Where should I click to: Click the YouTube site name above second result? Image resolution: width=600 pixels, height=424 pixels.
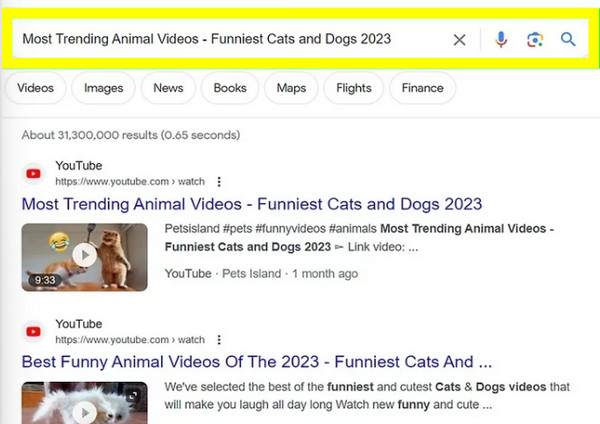pyautogui.click(x=79, y=324)
